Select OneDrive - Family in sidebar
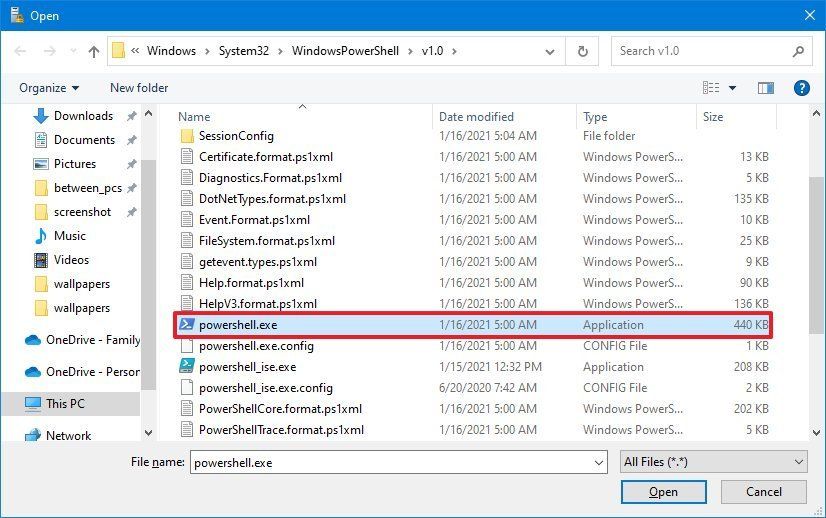The image size is (826, 518). (93, 340)
